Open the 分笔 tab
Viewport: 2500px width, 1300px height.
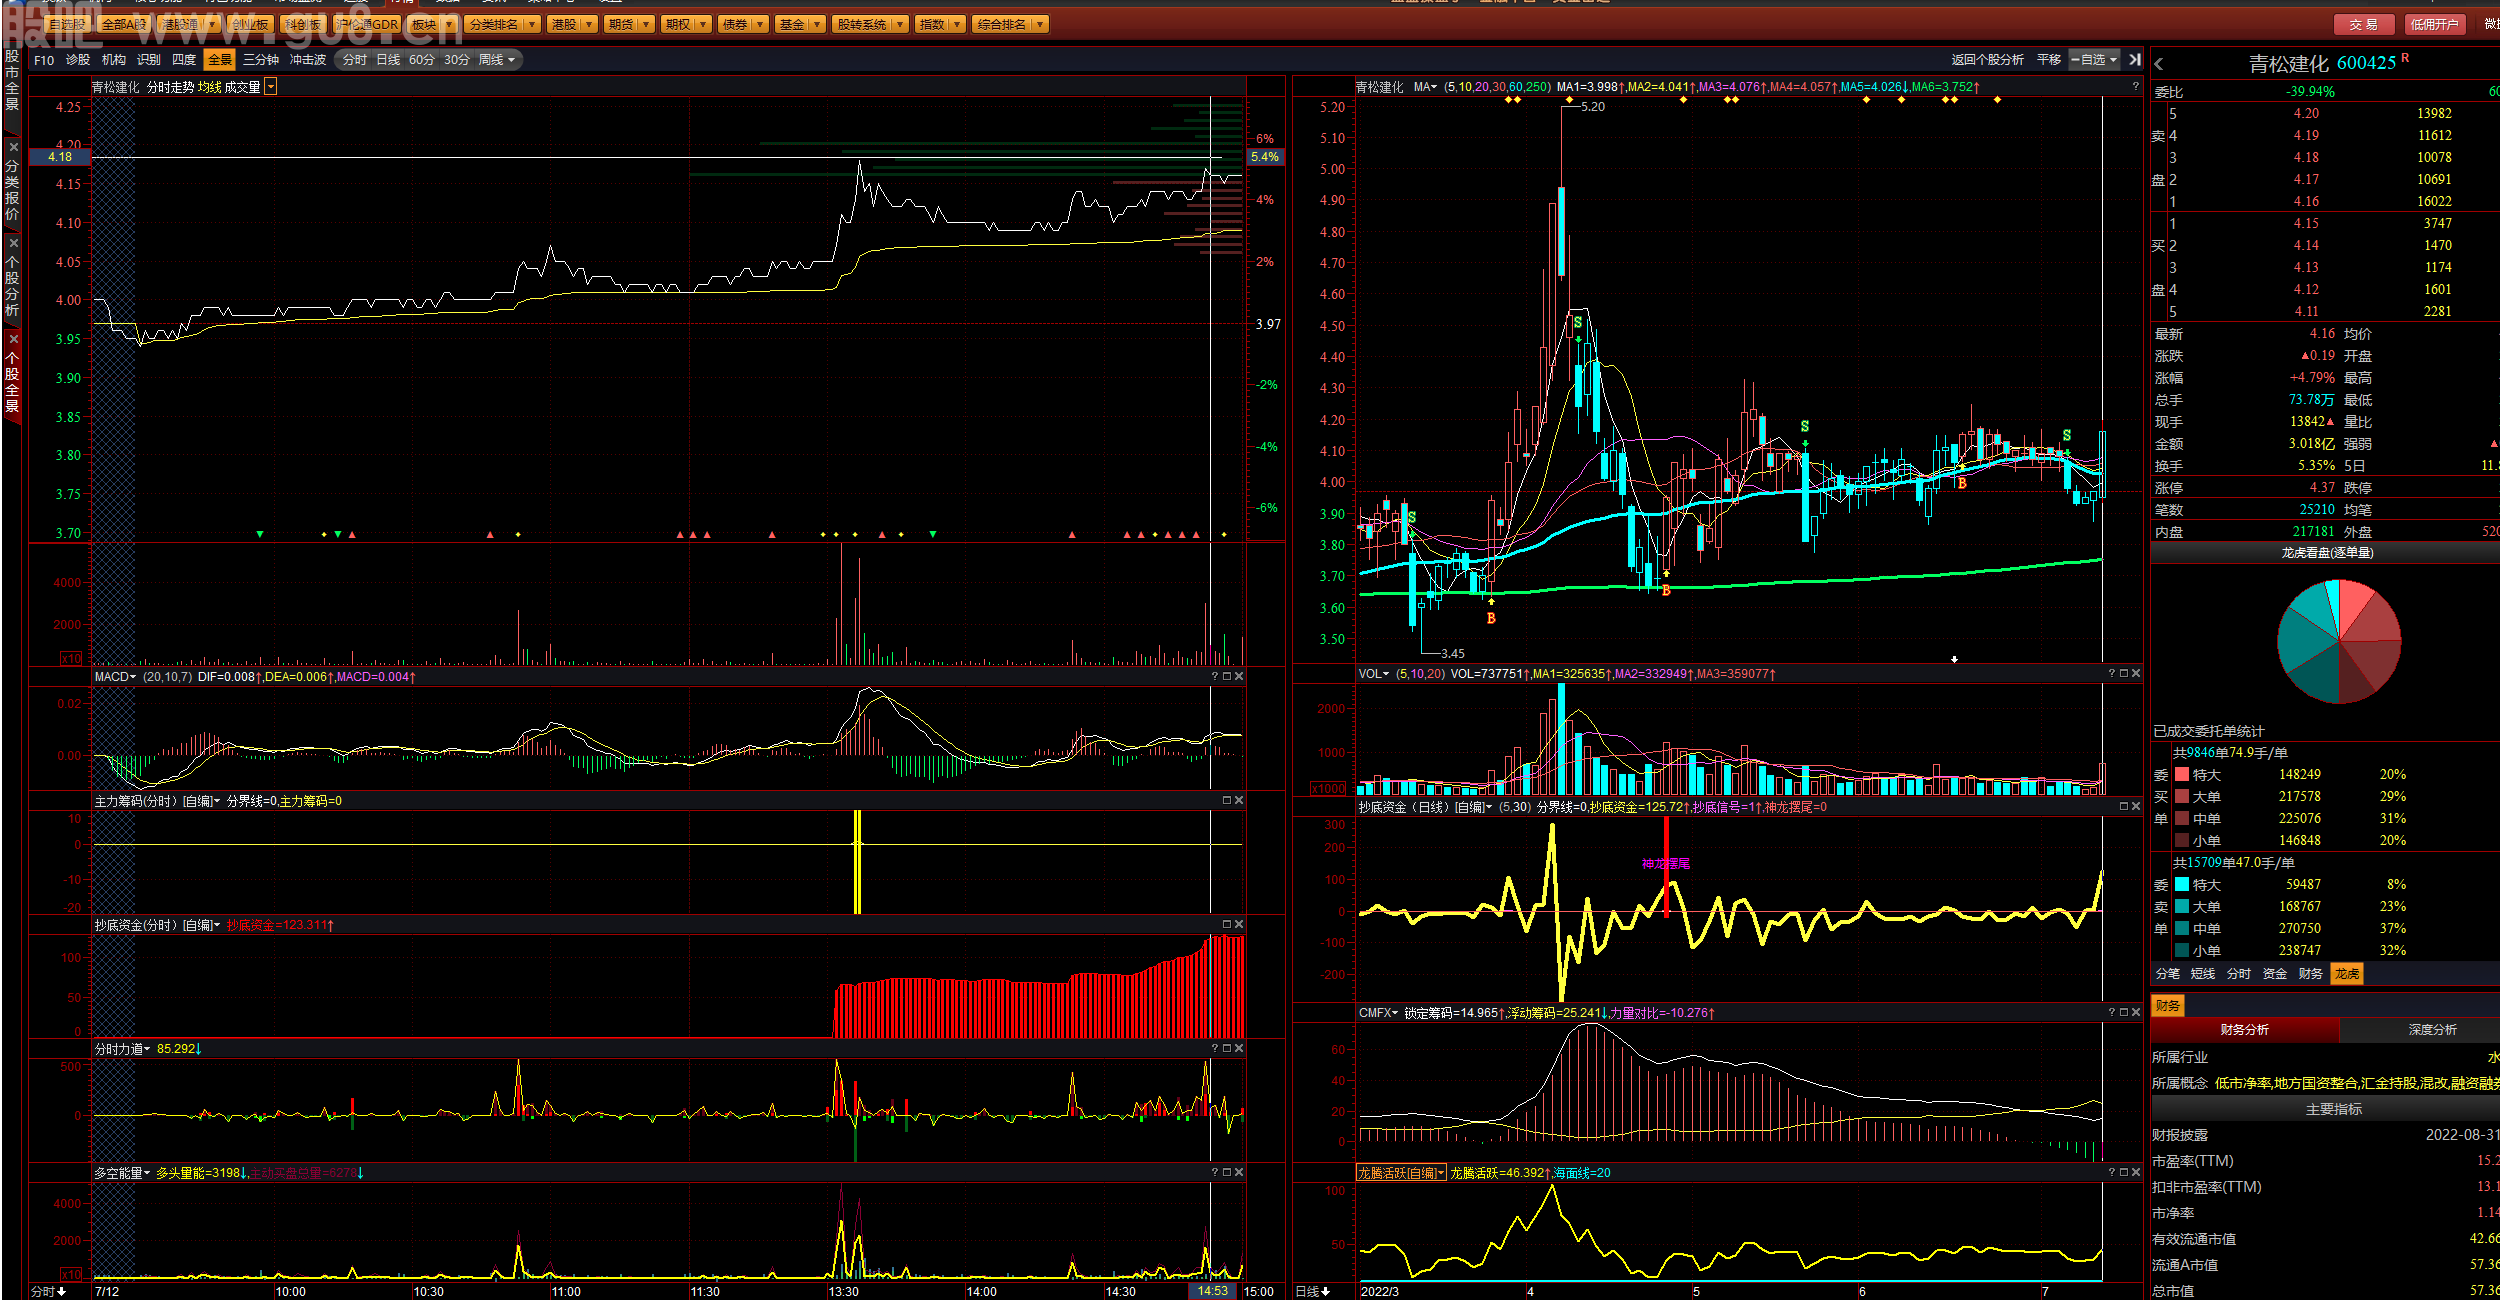2168,973
